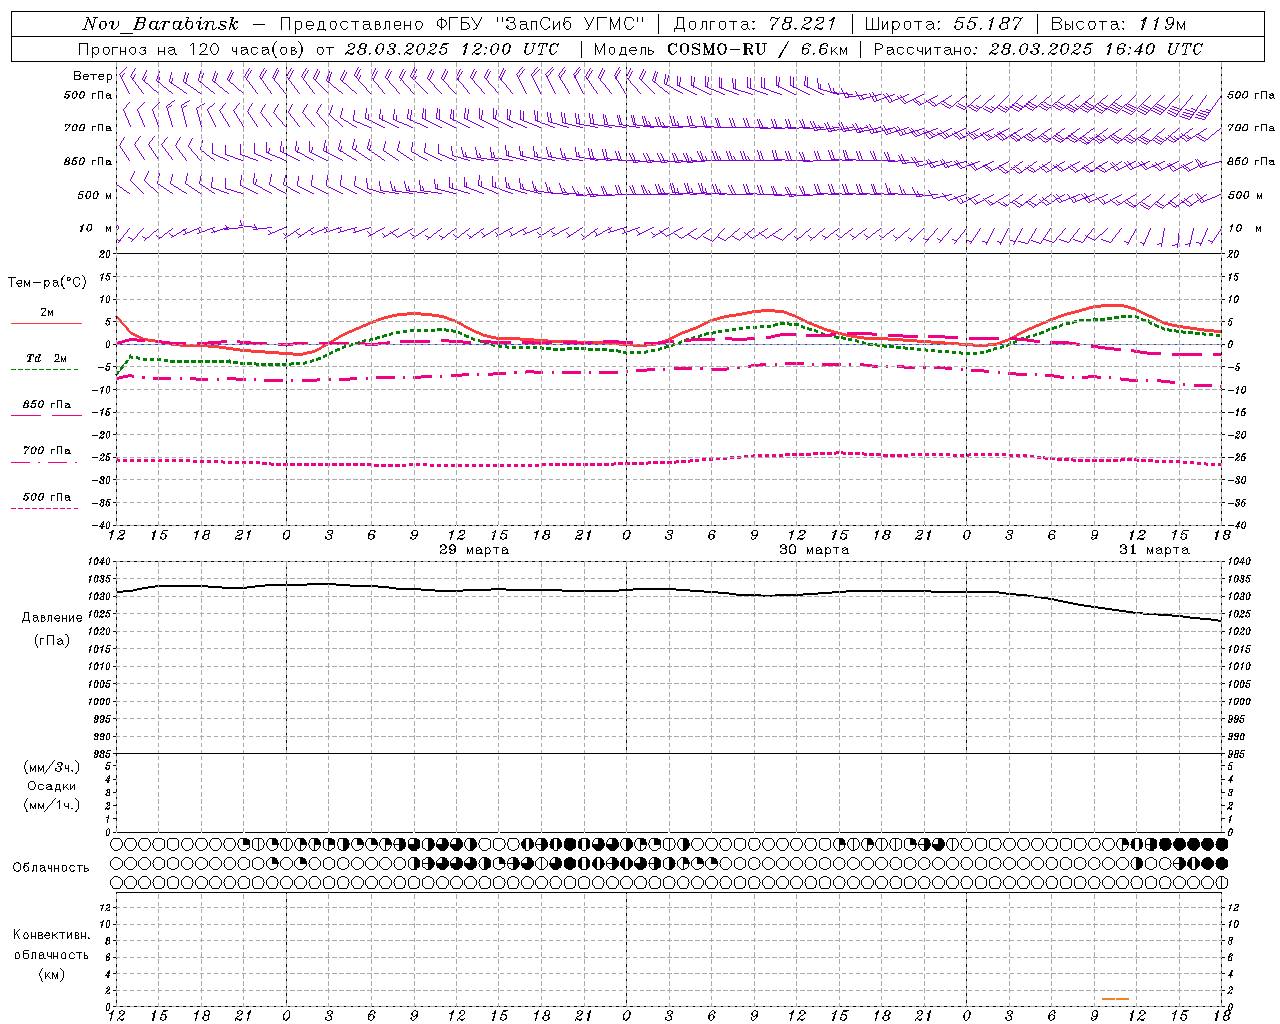Click the (км) unit label for convective clouds
The width and height of the screenshot is (1280, 1024).
tap(51, 974)
